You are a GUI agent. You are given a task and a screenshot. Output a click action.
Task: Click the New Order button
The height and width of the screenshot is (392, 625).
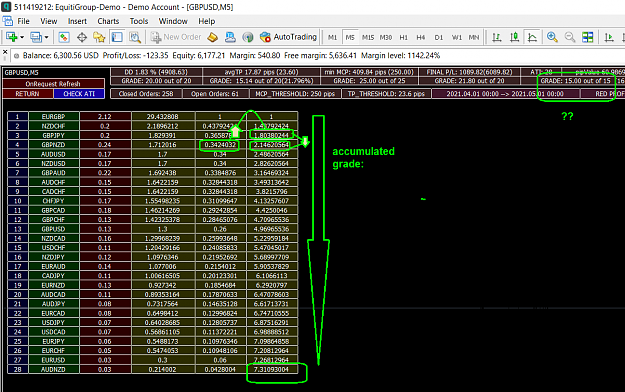pos(176,37)
